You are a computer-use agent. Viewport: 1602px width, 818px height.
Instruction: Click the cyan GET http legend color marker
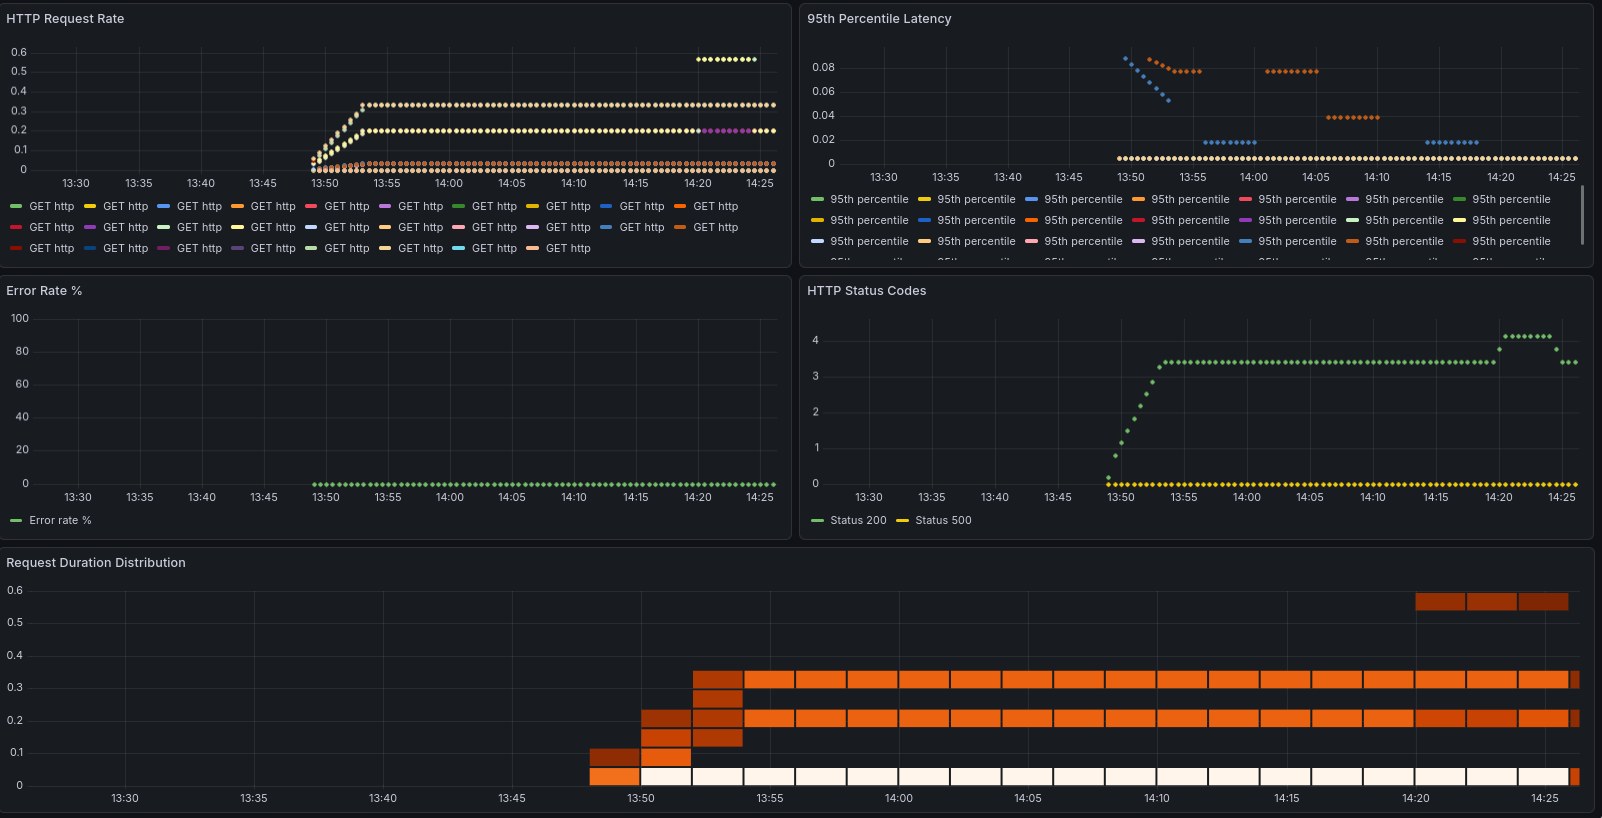(458, 248)
